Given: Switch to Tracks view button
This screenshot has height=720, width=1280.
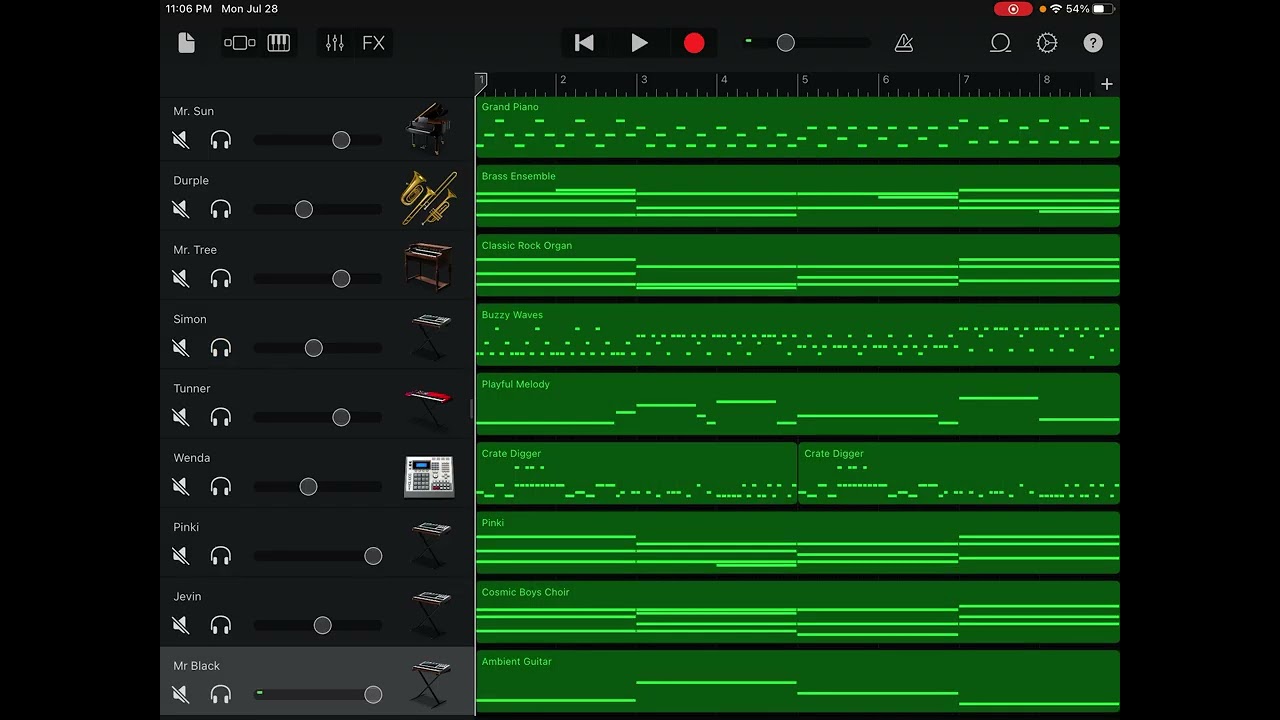Looking at the screenshot, I should coord(240,43).
